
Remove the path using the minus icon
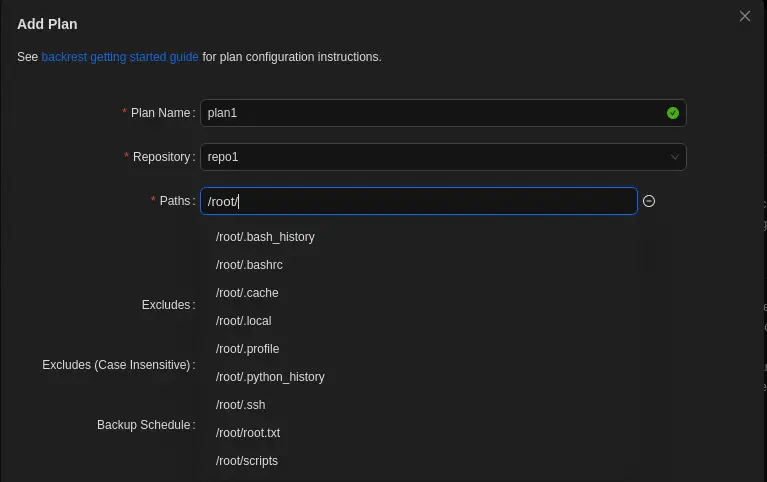click(x=649, y=201)
